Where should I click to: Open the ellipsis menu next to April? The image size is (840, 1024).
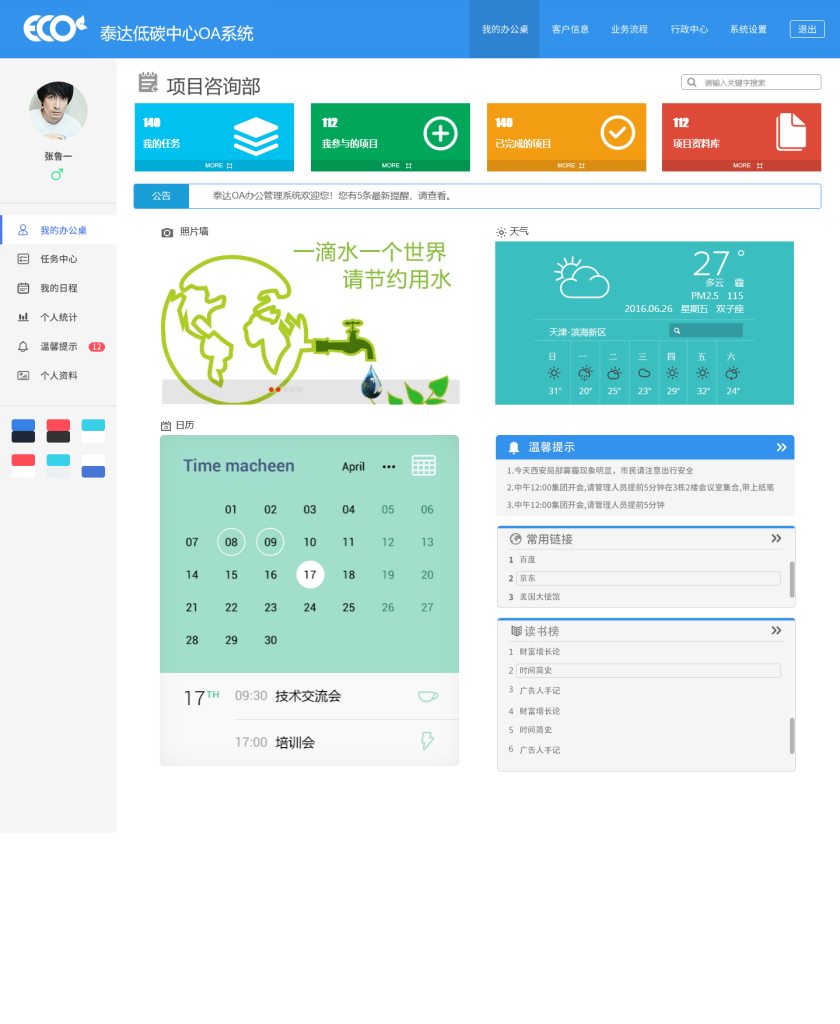388,466
